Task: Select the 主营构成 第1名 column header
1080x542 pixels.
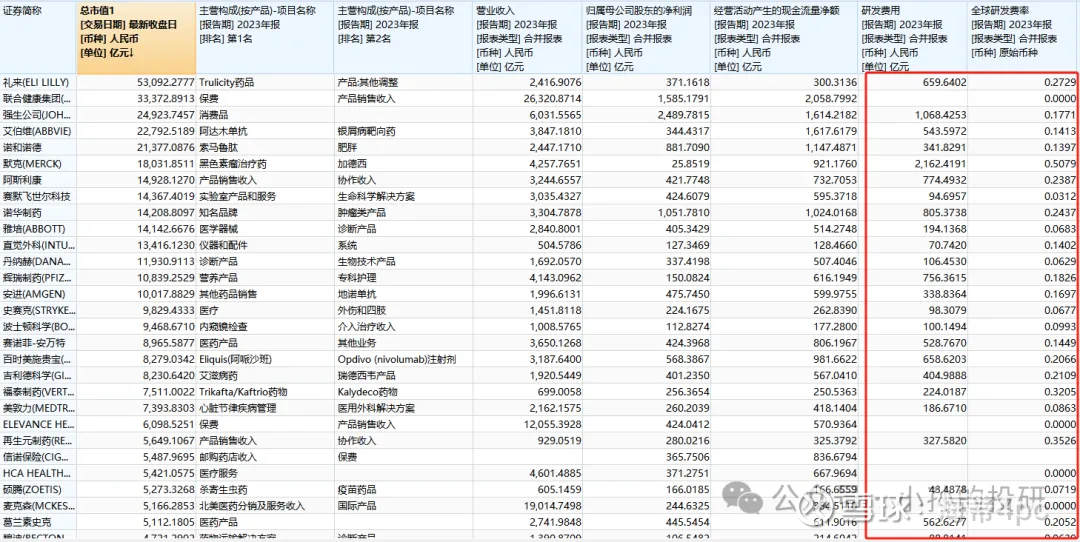Action: coord(265,38)
